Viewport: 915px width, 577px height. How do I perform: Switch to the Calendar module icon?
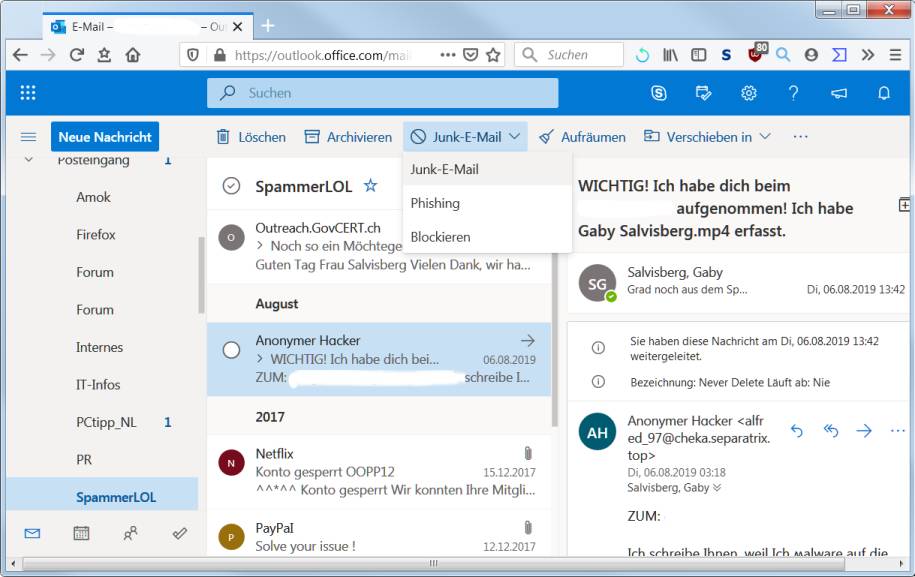[81, 533]
